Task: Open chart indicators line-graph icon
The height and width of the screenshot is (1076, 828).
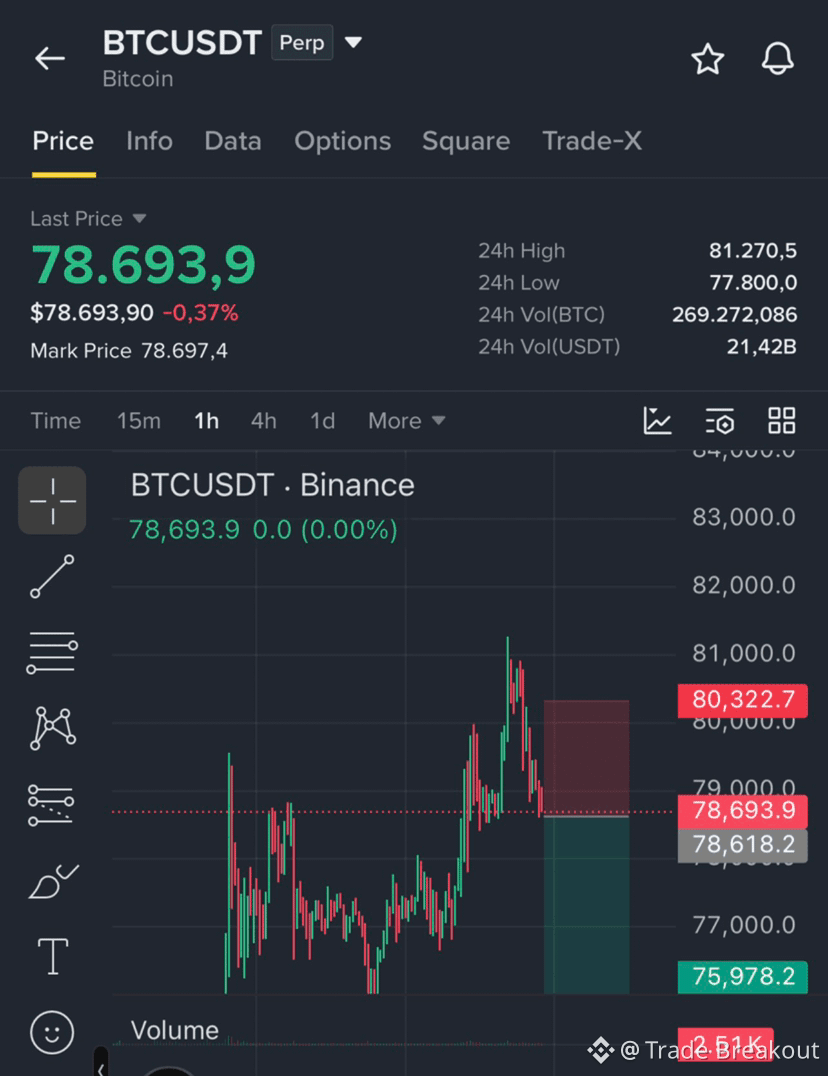Action: click(x=657, y=421)
